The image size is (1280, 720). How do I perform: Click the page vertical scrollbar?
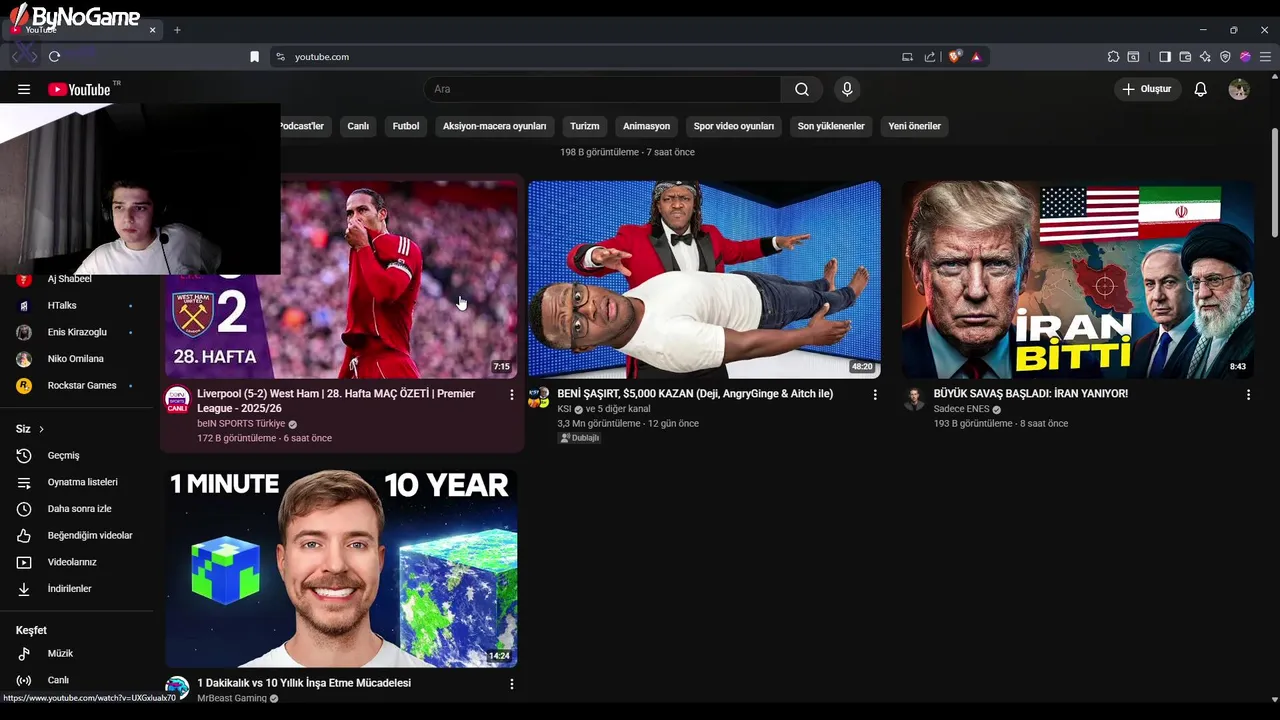[x=1274, y=183]
